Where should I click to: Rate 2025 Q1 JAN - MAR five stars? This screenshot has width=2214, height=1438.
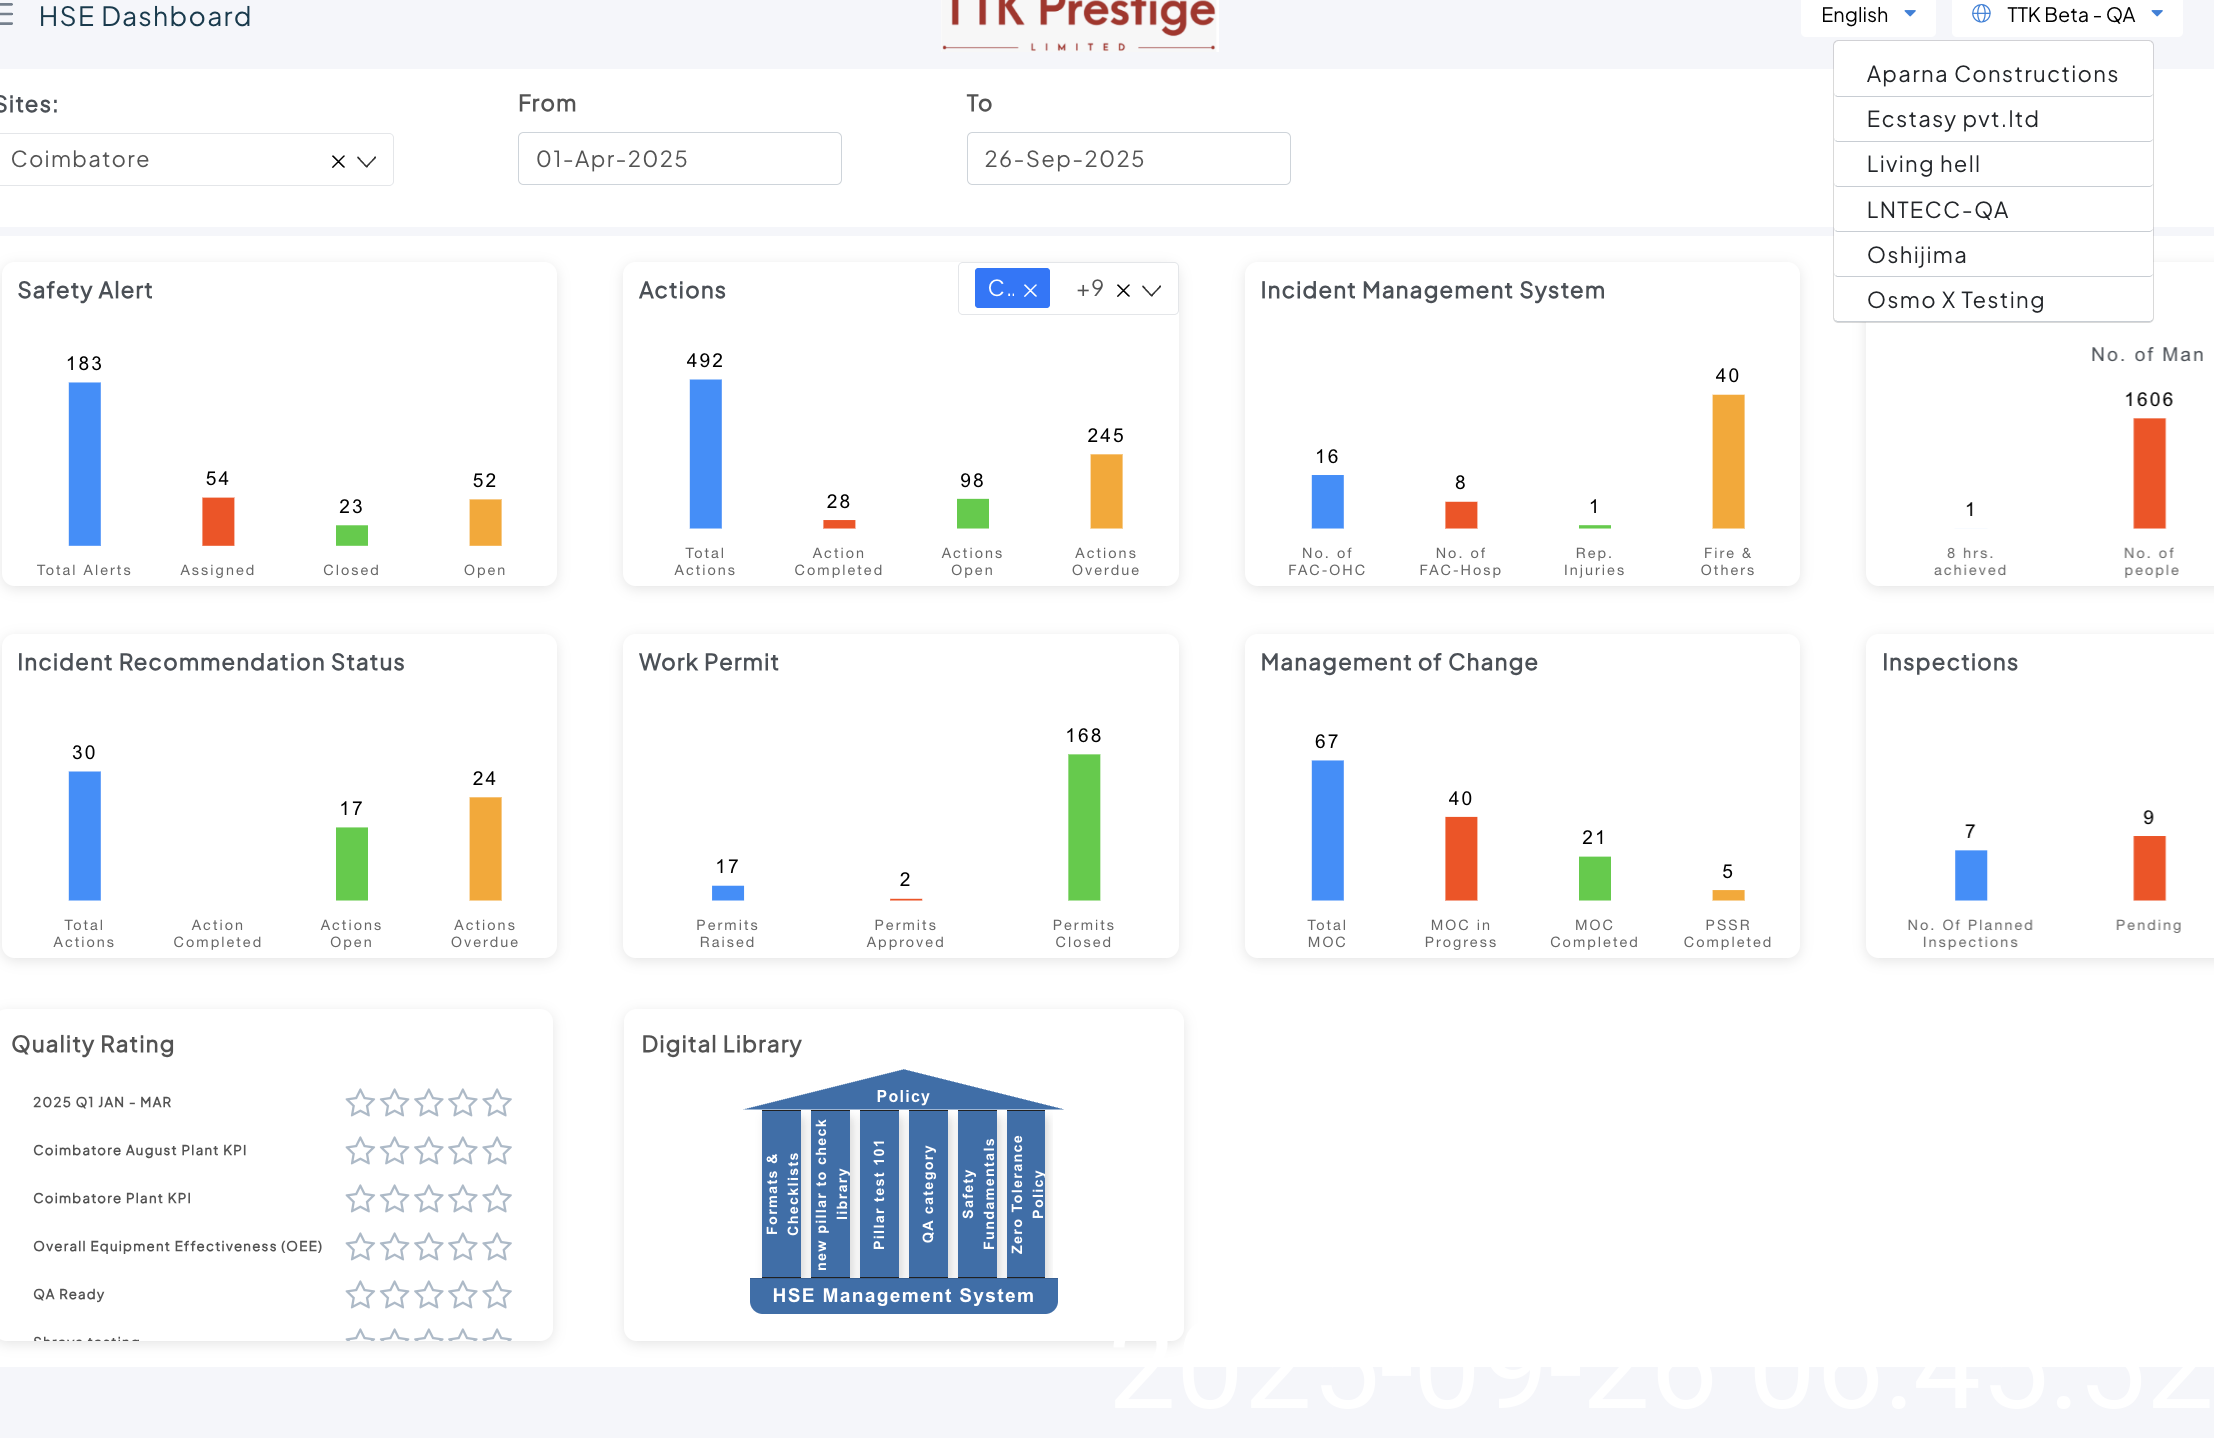click(497, 1103)
